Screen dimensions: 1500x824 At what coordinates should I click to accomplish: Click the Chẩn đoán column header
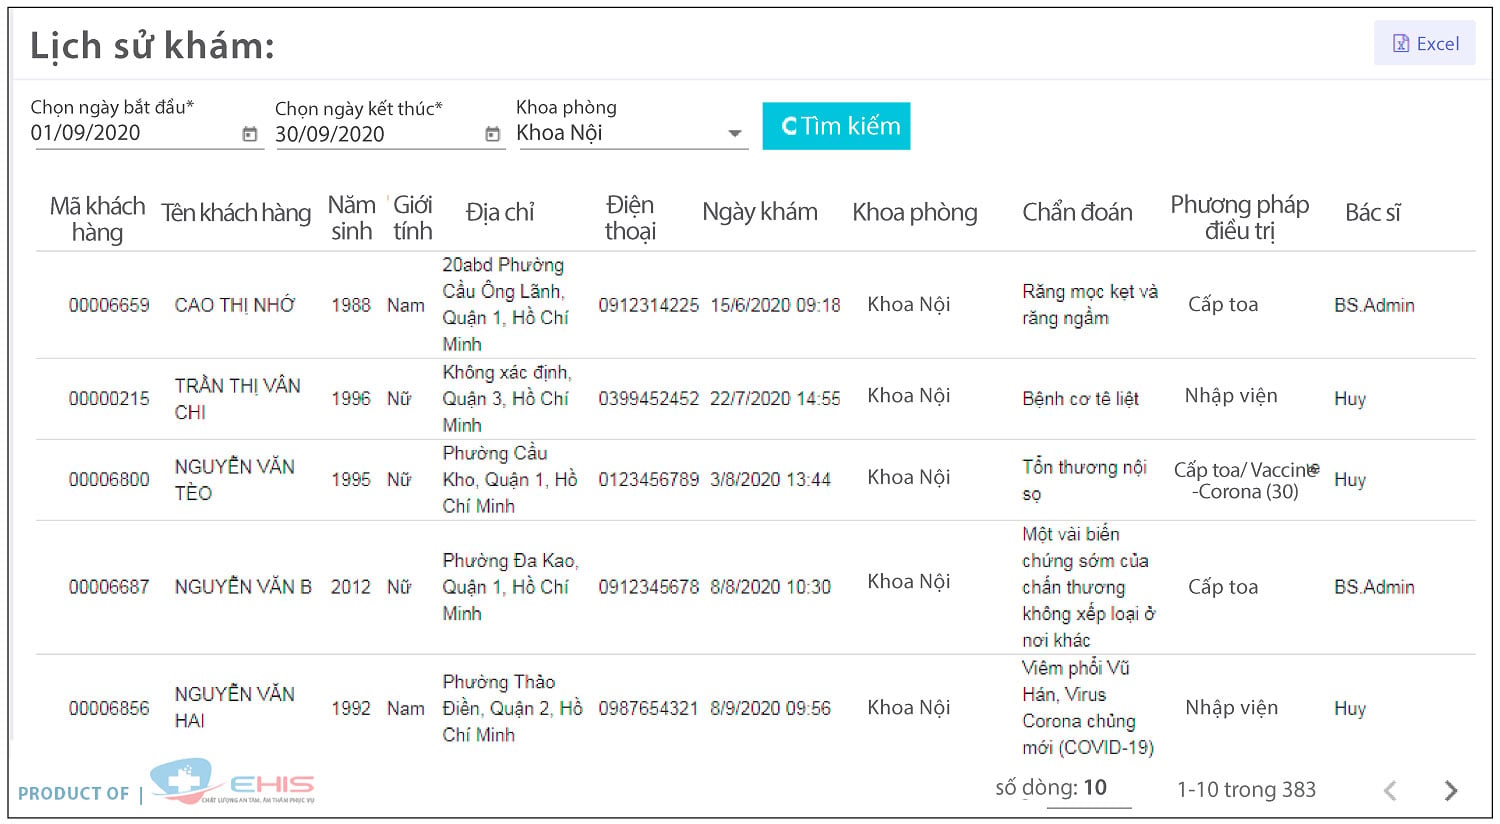(1077, 212)
